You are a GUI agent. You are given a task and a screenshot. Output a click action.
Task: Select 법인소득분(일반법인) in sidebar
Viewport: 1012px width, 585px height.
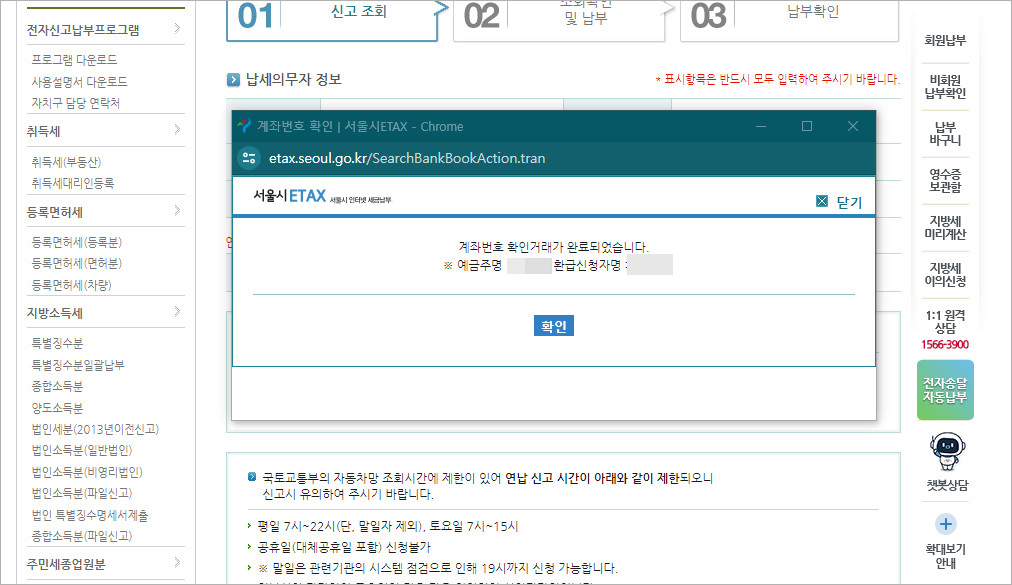coord(82,451)
